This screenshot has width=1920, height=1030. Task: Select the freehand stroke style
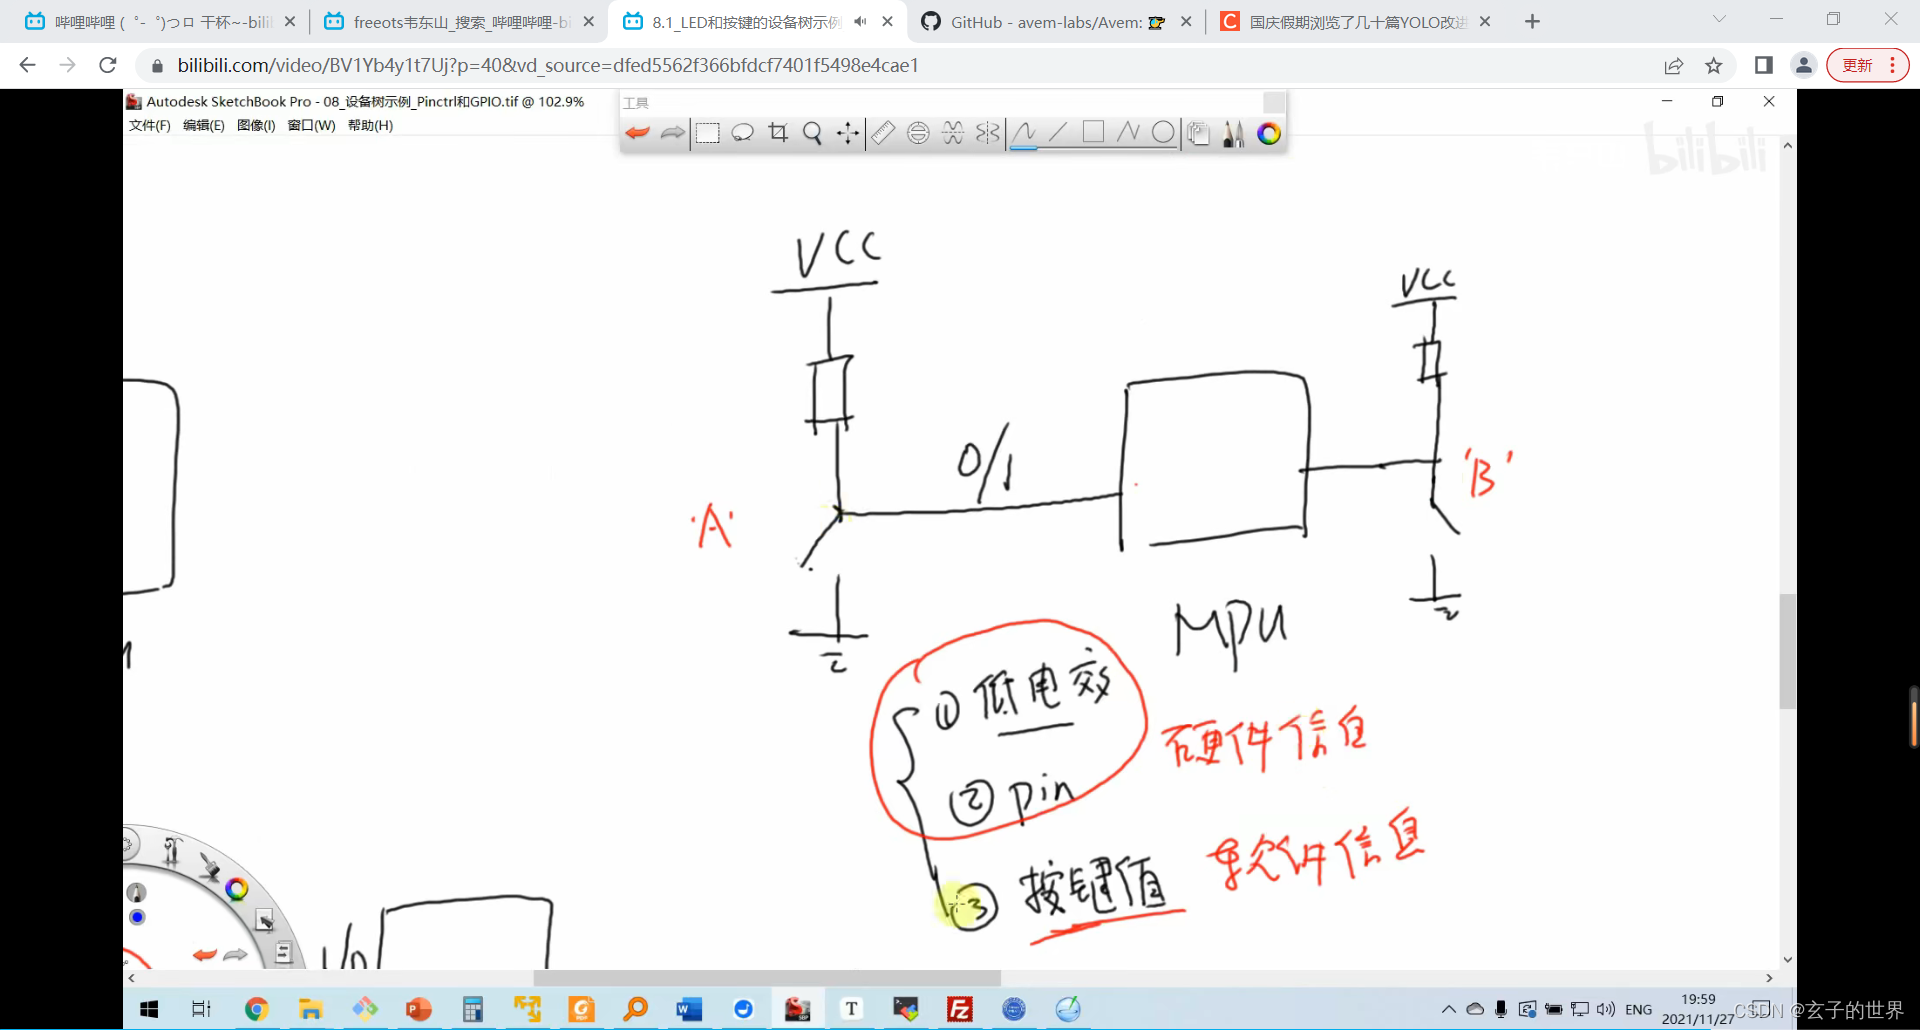pos(1024,133)
